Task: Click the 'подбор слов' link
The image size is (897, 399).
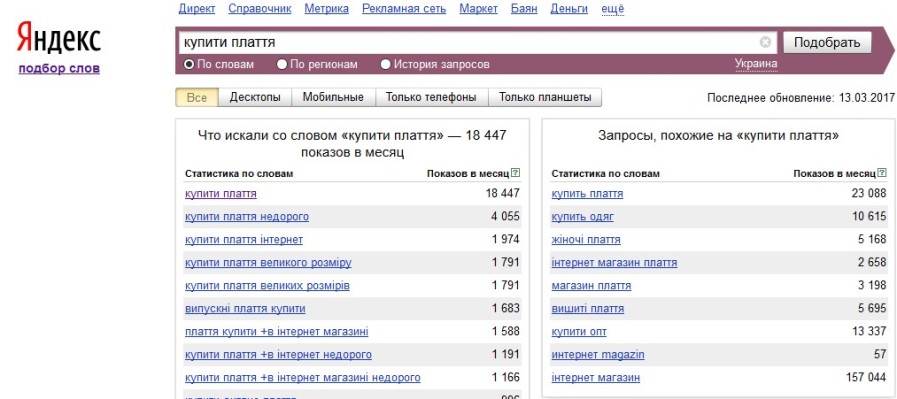Action: pos(59,69)
